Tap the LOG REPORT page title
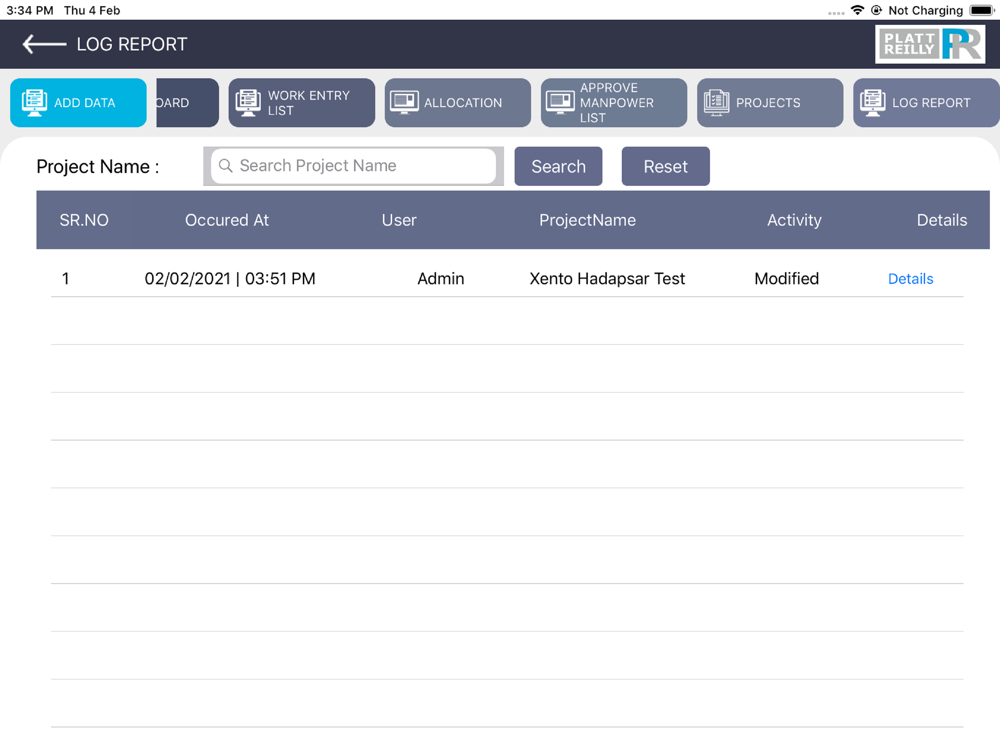 coord(132,44)
